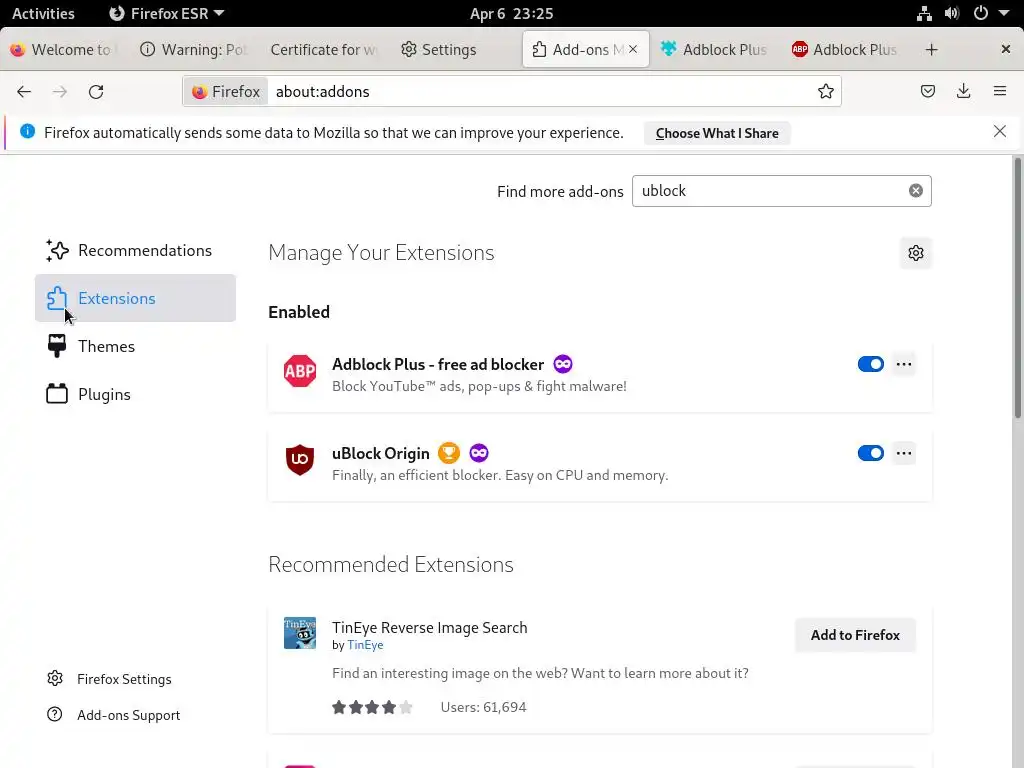1024x768 pixels.
Task: Bookmark this page with star icon
Action: click(x=826, y=92)
